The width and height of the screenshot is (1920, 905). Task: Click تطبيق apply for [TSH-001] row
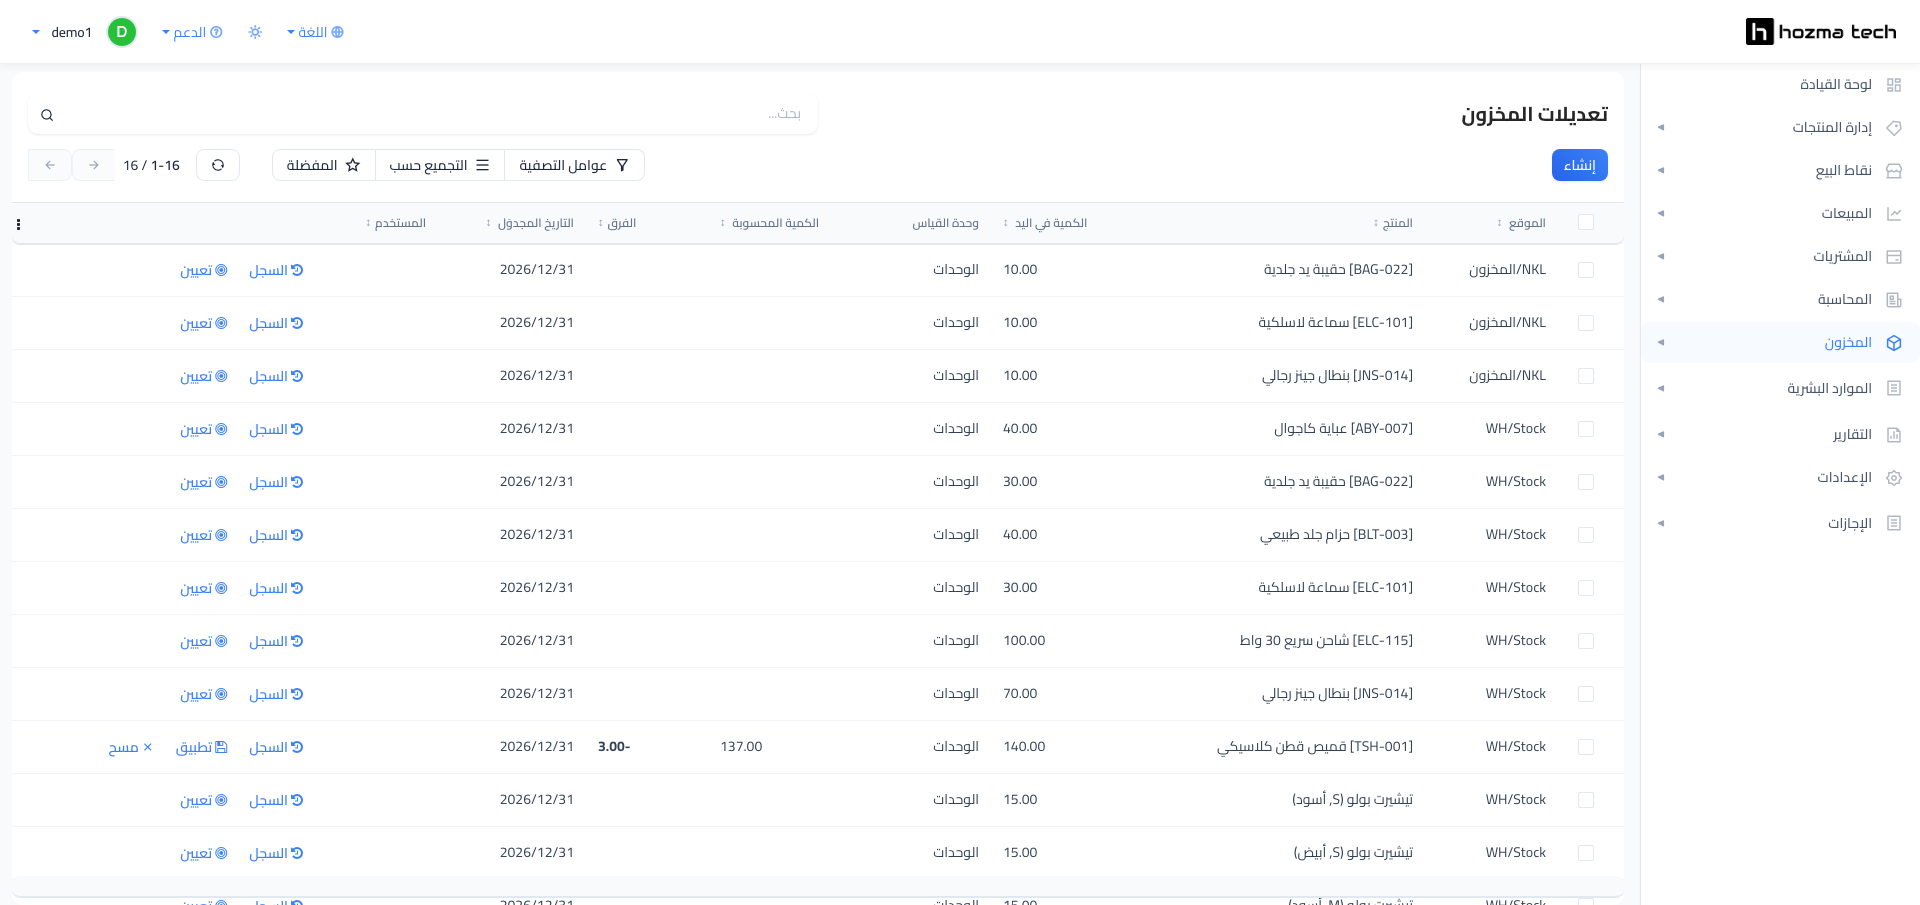(202, 747)
